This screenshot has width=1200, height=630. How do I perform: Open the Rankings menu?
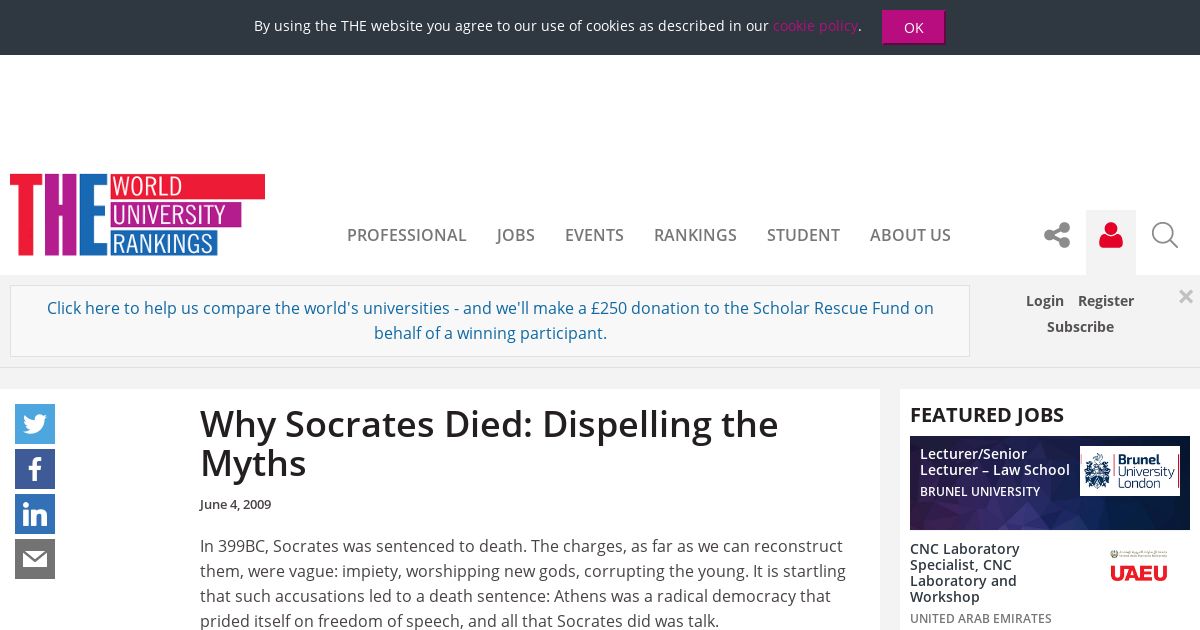[695, 235]
